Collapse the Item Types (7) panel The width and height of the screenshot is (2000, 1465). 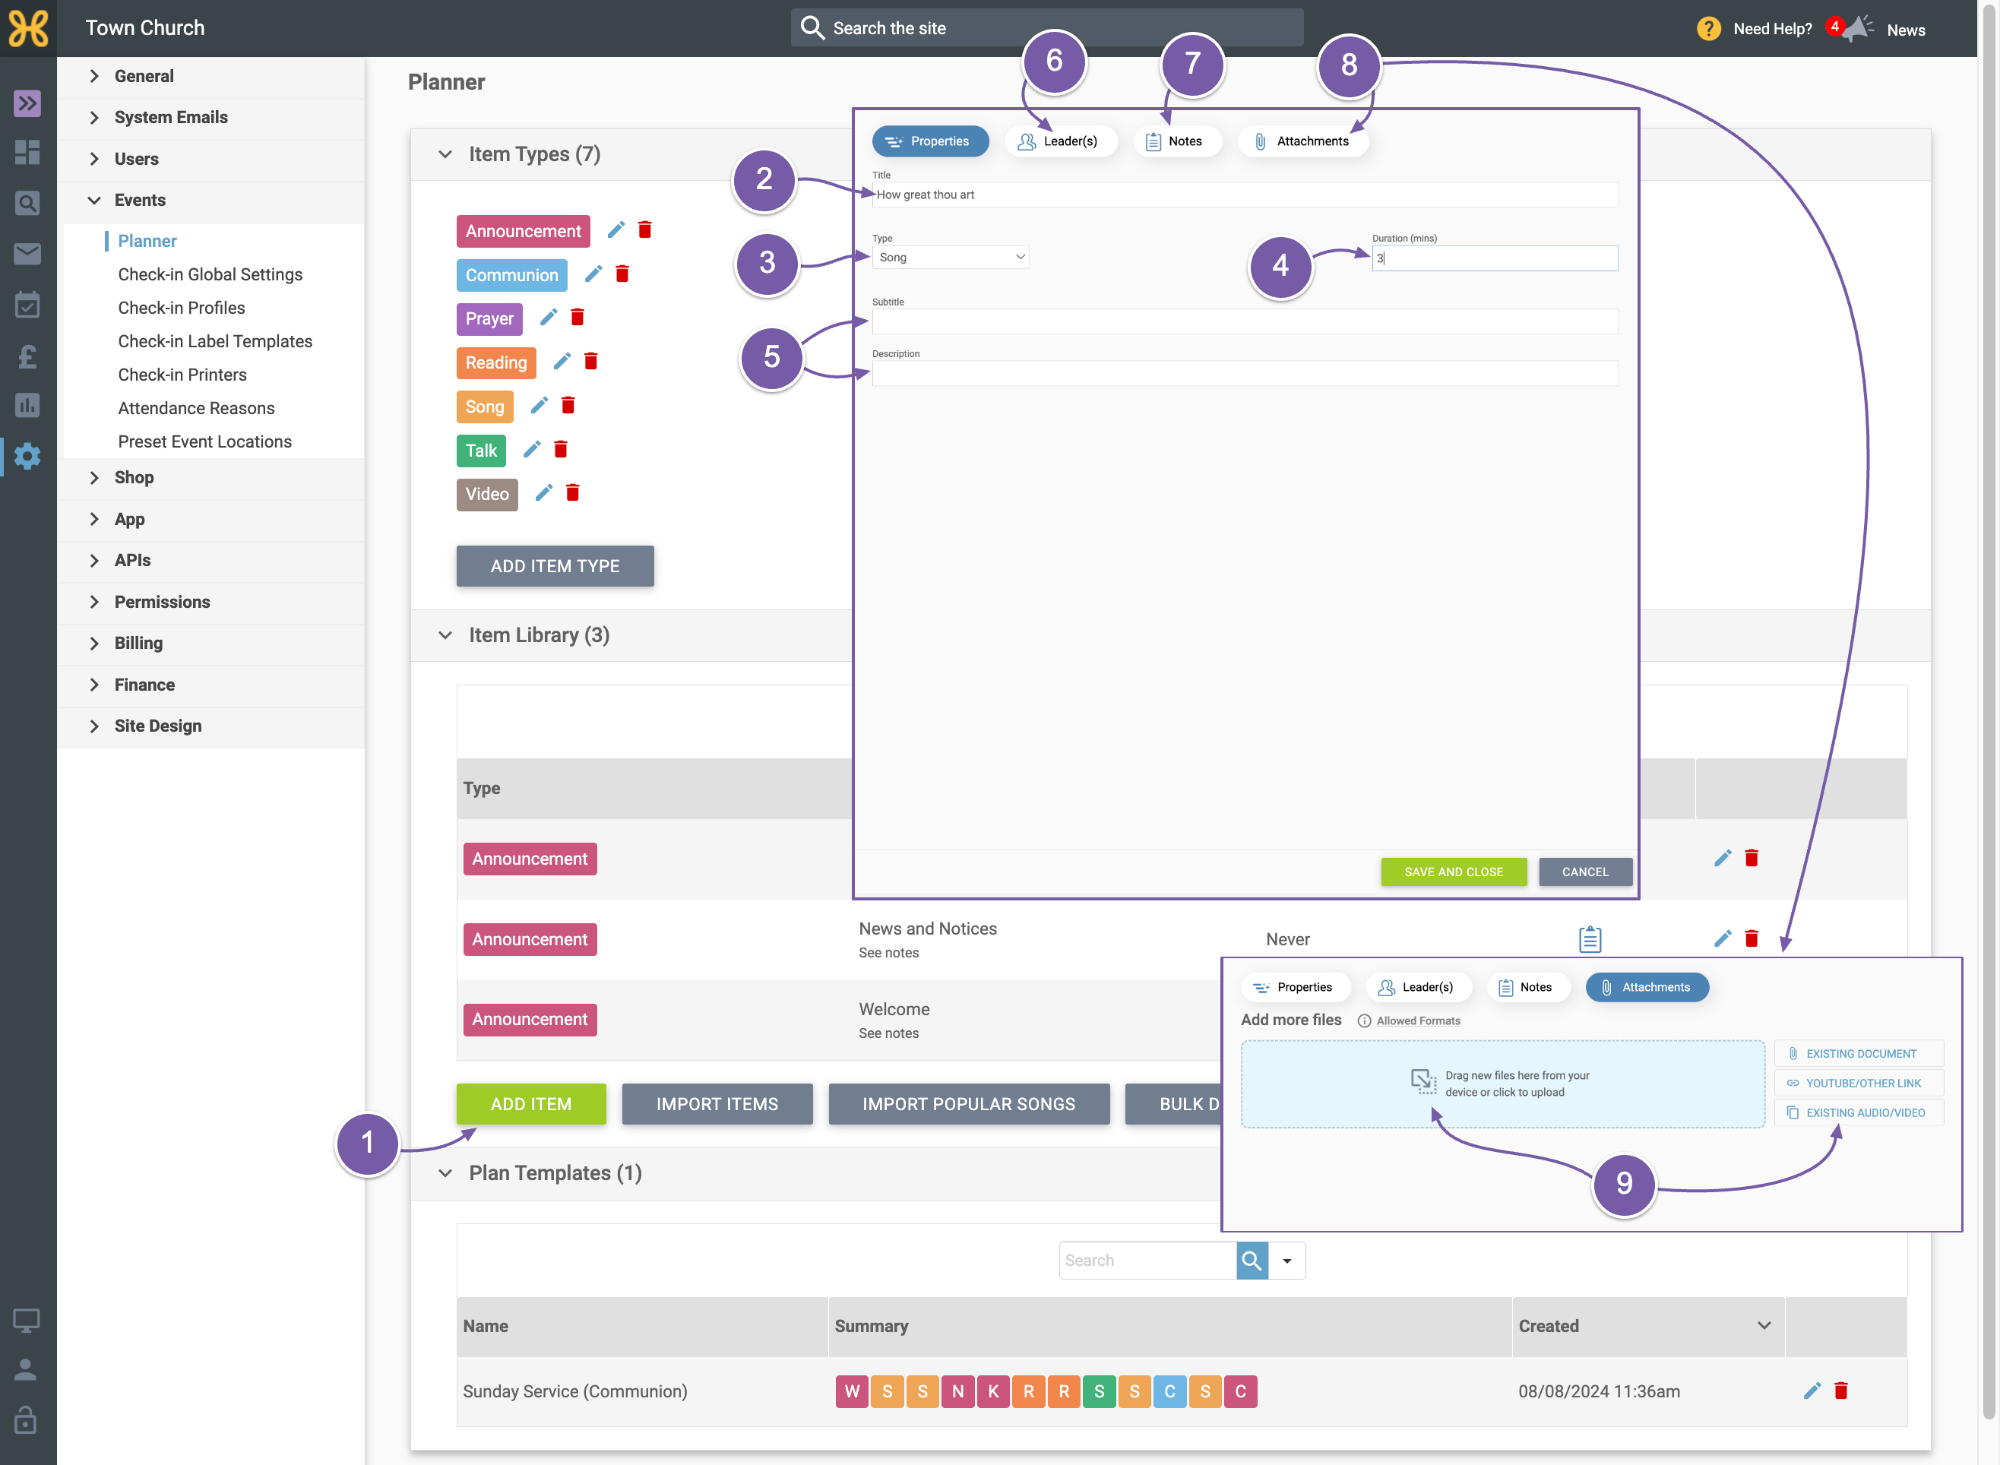click(x=446, y=154)
